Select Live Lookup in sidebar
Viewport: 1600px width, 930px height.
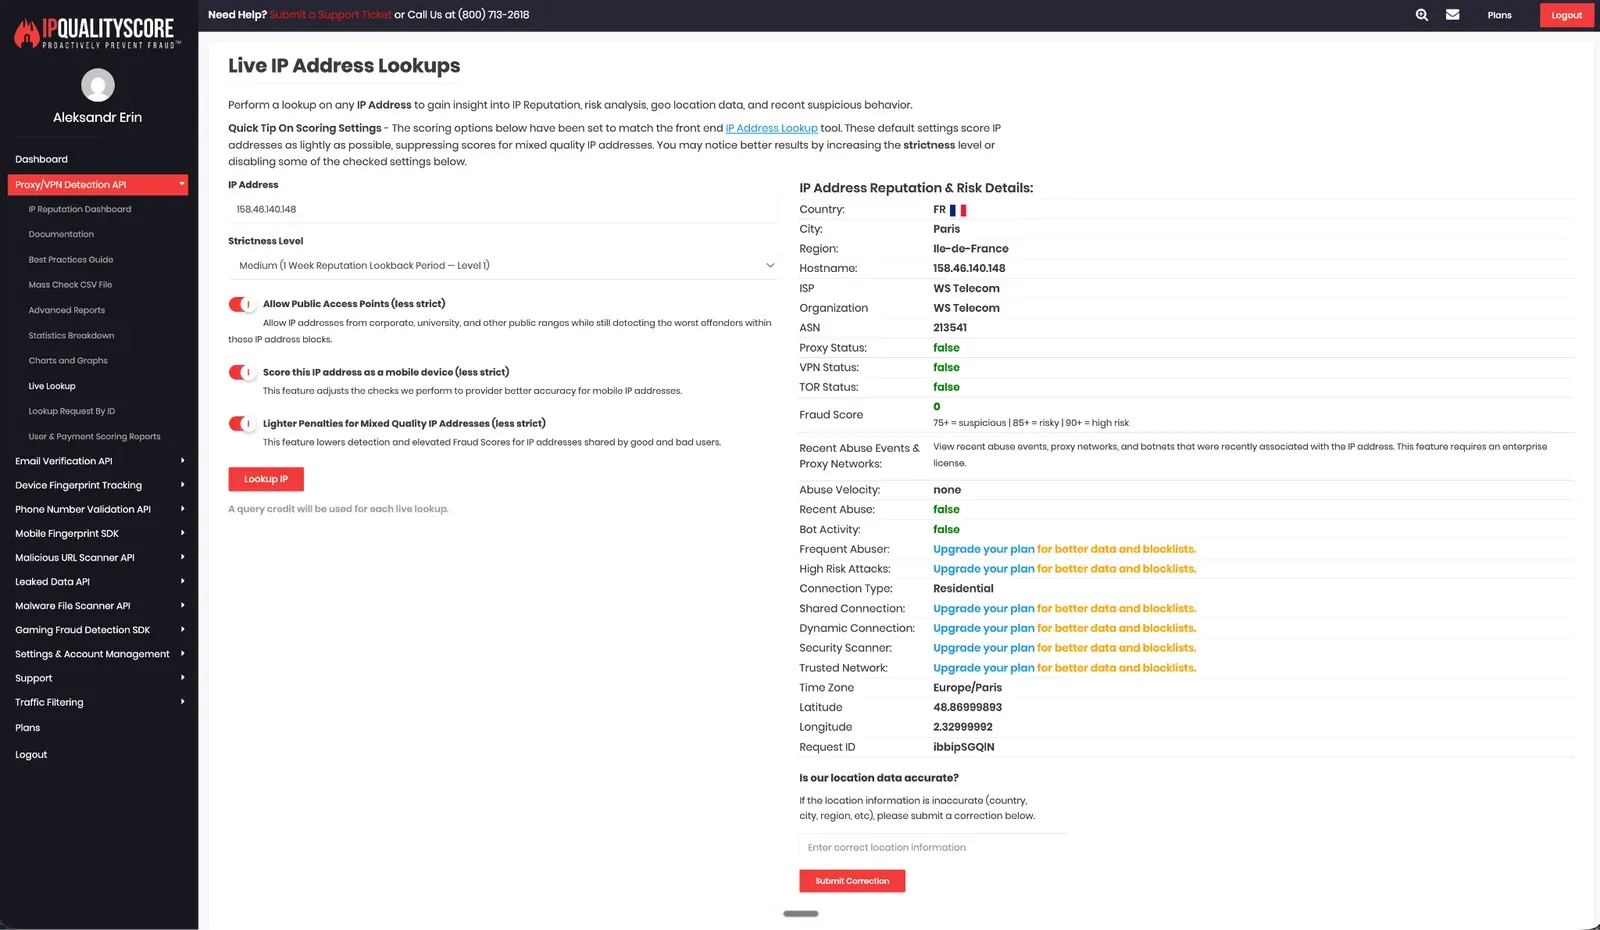(52, 386)
